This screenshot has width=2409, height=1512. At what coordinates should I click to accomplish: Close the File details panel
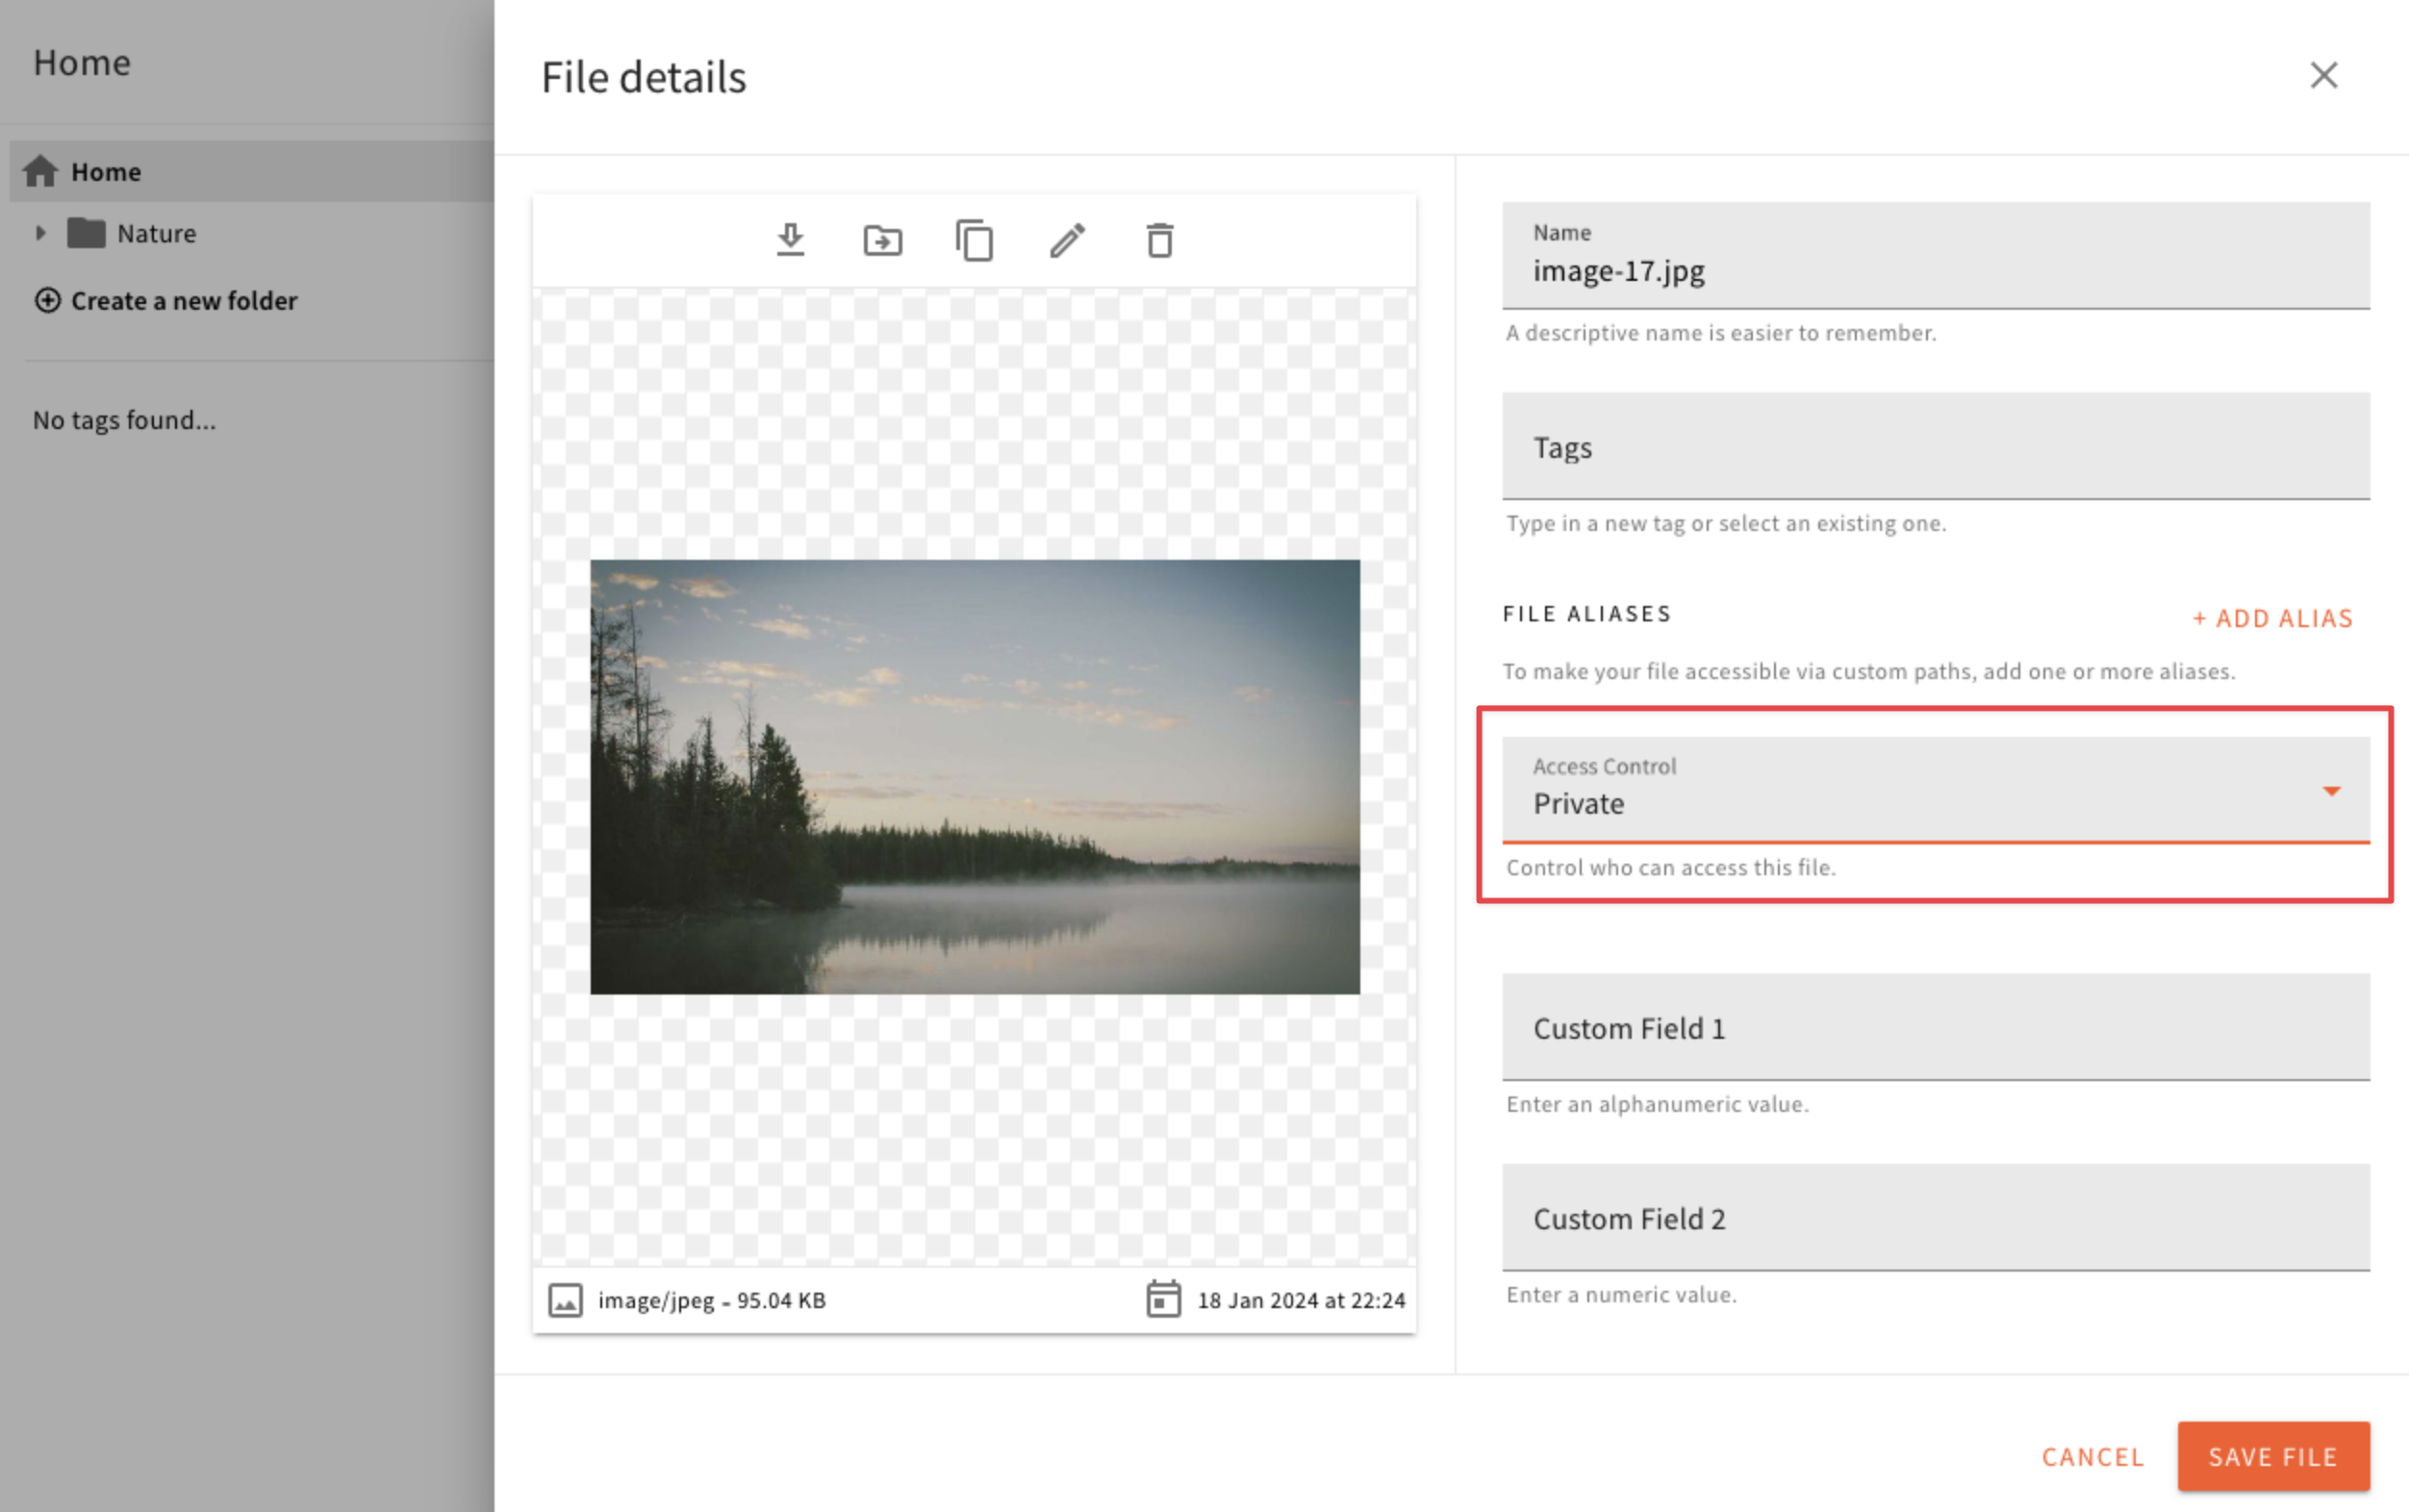pos(2323,75)
